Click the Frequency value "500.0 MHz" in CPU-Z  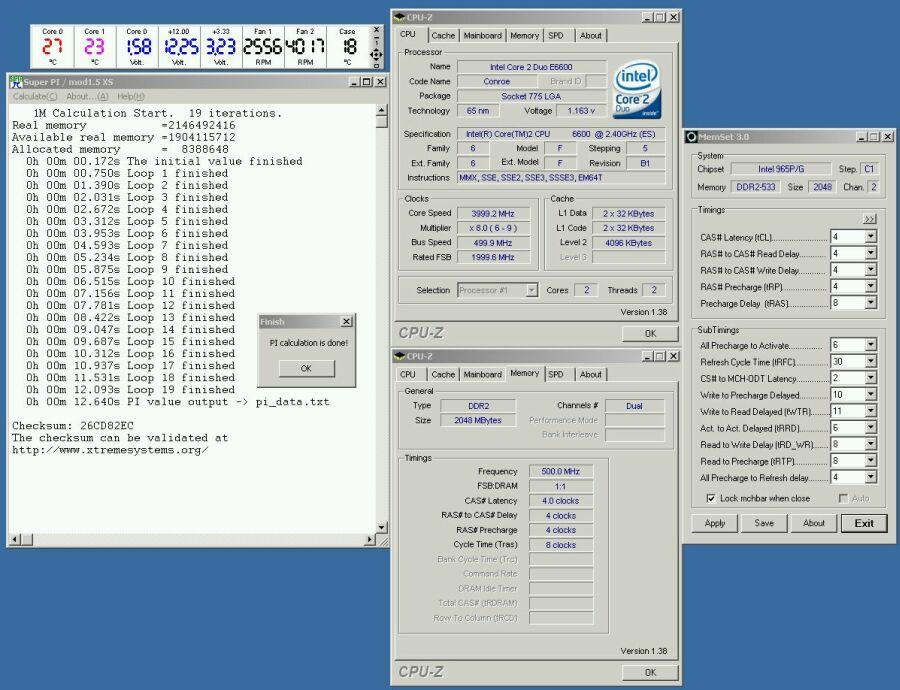click(561, 471)
